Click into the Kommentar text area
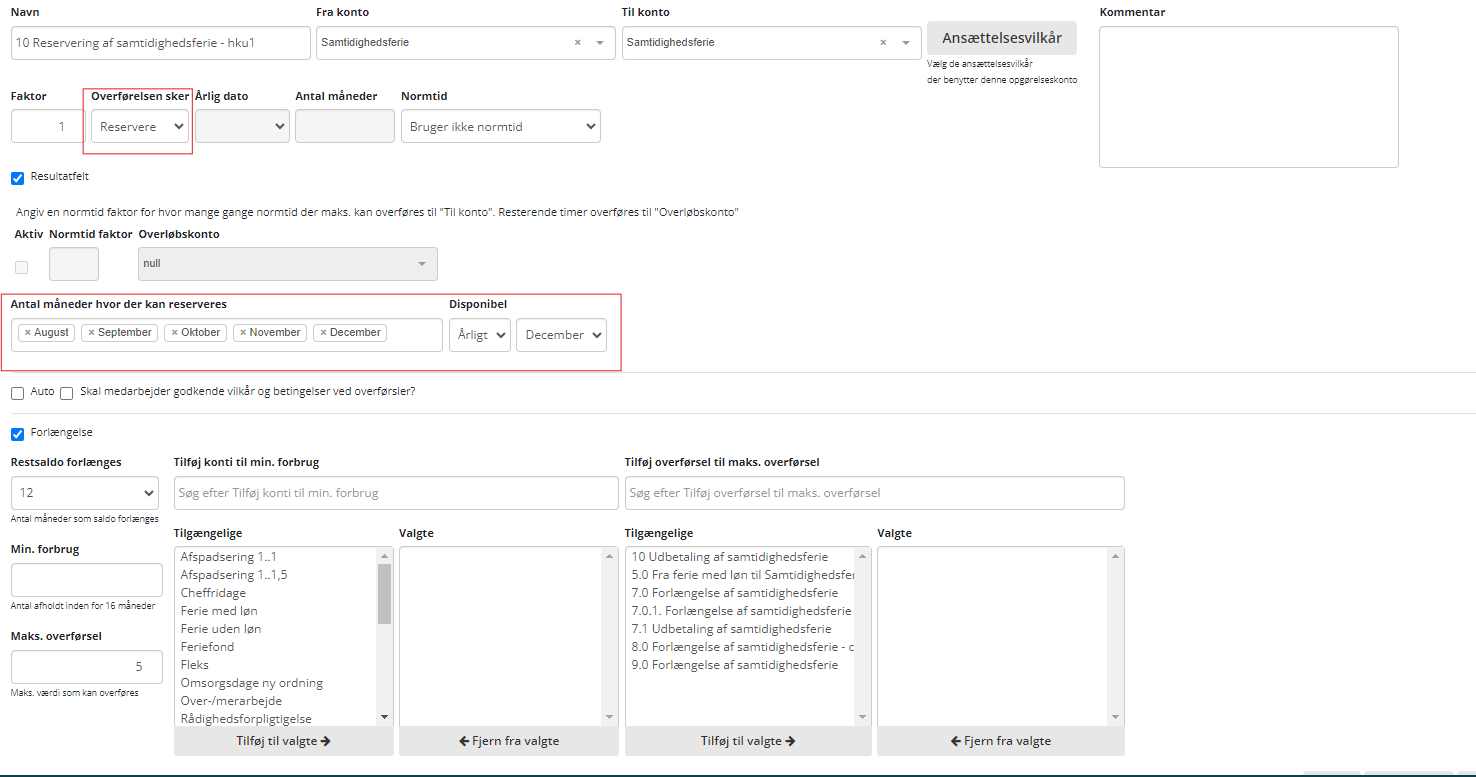The width and height of the screenshot is (1476, 777). pos(1248,97)
